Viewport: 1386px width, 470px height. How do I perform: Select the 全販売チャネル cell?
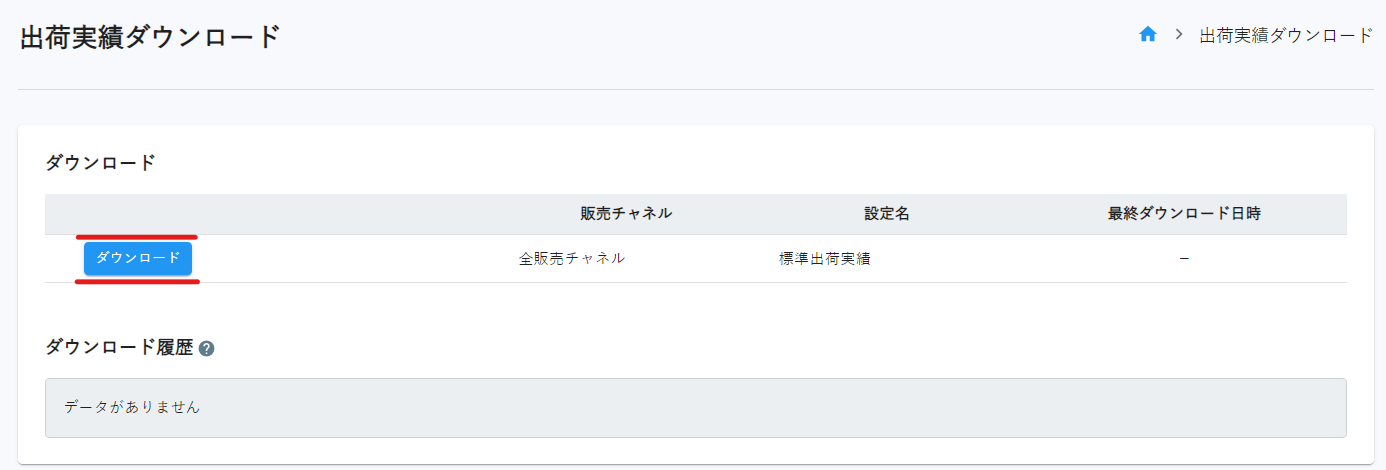click(572, 258)
